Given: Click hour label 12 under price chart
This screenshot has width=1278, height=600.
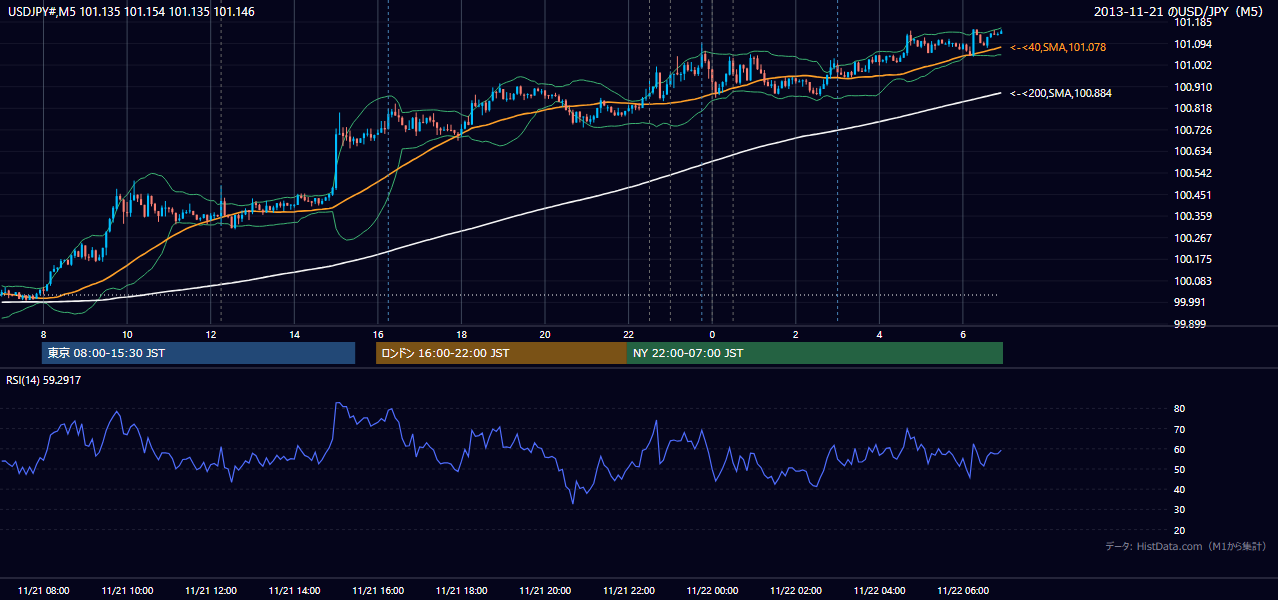Looking at the screenshot, I should tap(210, 333).
